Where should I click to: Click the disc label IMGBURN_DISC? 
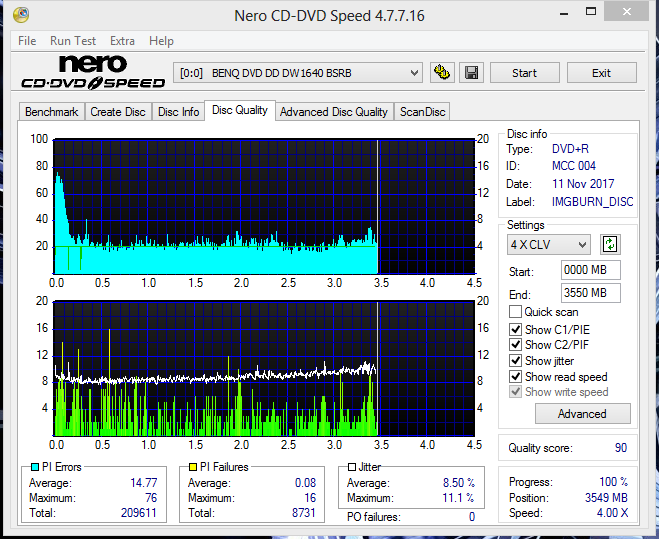pyautogui.click(x=593, y=202)
